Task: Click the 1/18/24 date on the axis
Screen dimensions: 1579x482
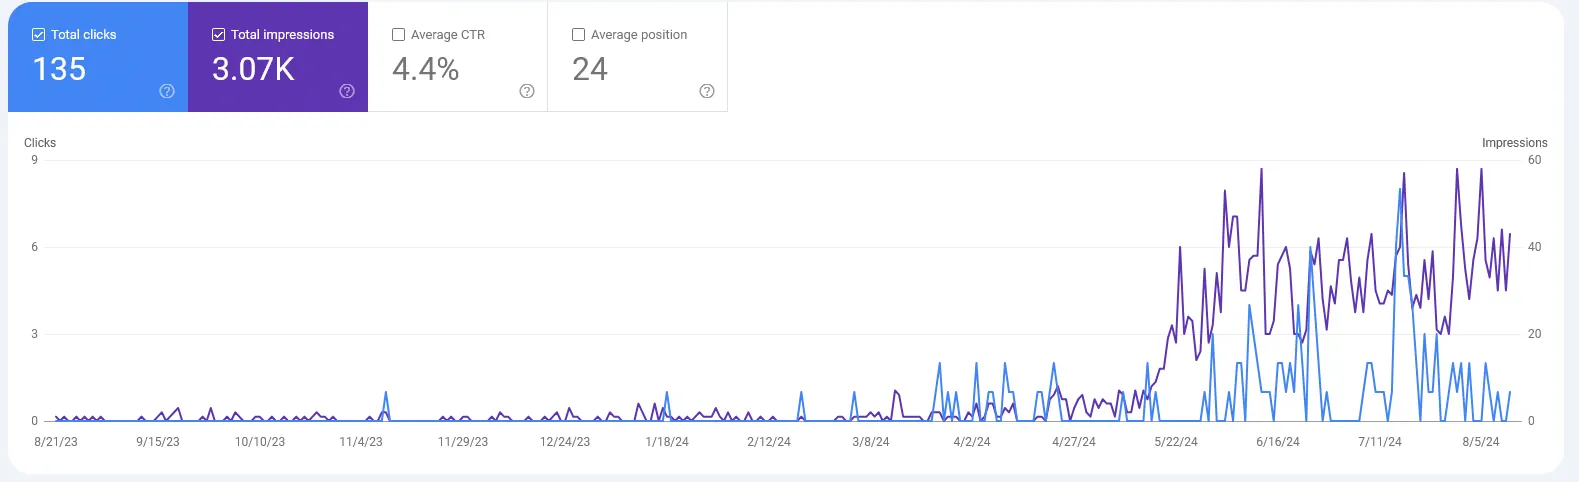Action: click(667, 442)
